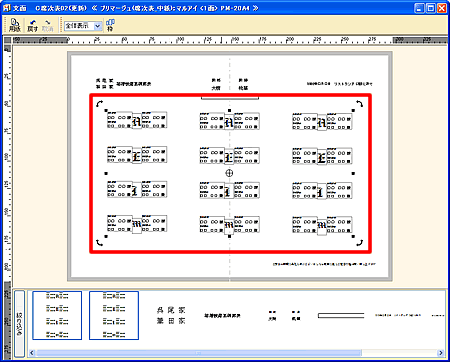The image size is (450, 362).
Task: Select table M in the center column
Action: (x=229, y=225)
